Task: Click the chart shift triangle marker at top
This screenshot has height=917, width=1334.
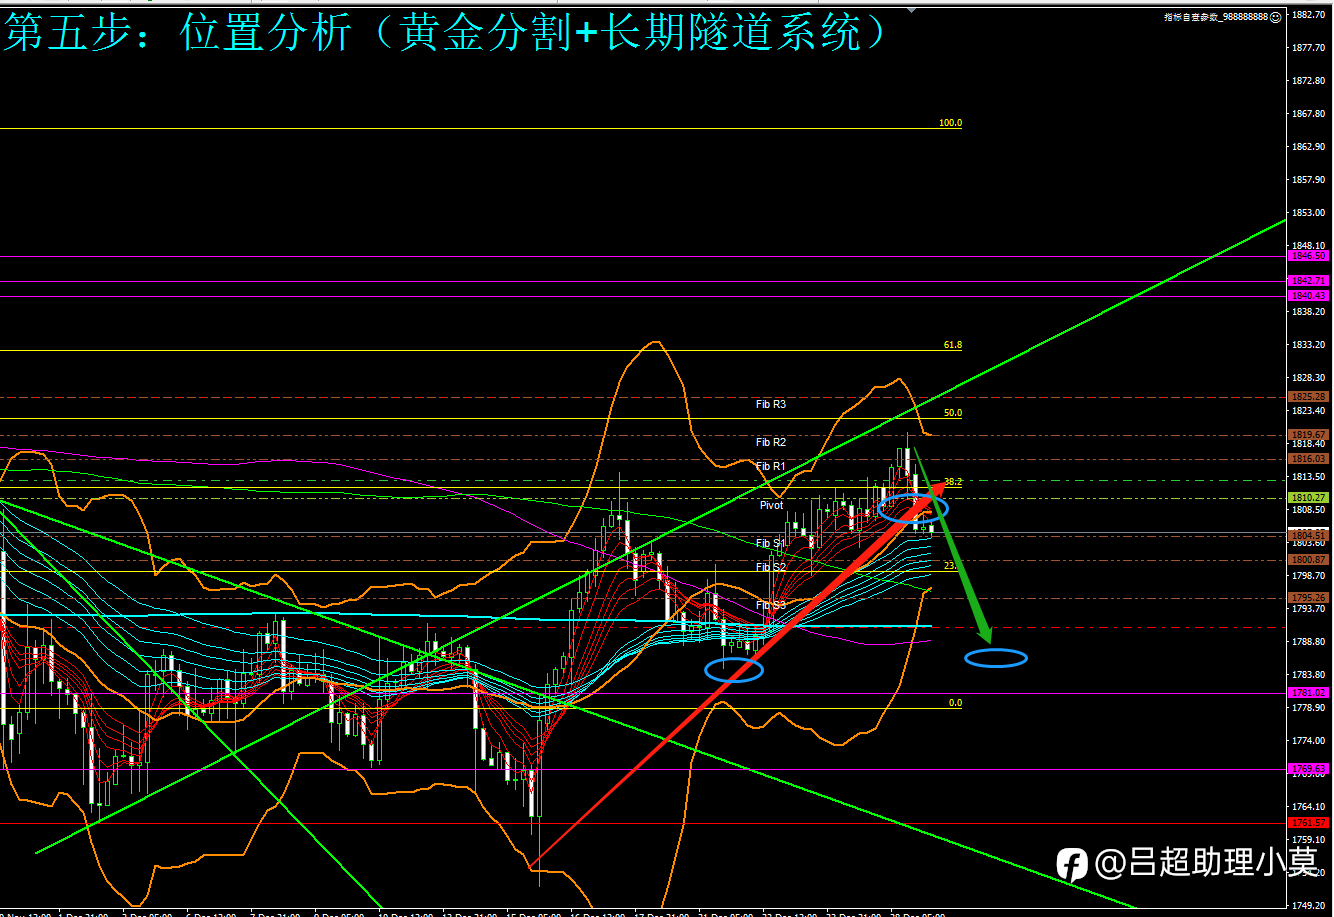Action: [x=909, y=8]
